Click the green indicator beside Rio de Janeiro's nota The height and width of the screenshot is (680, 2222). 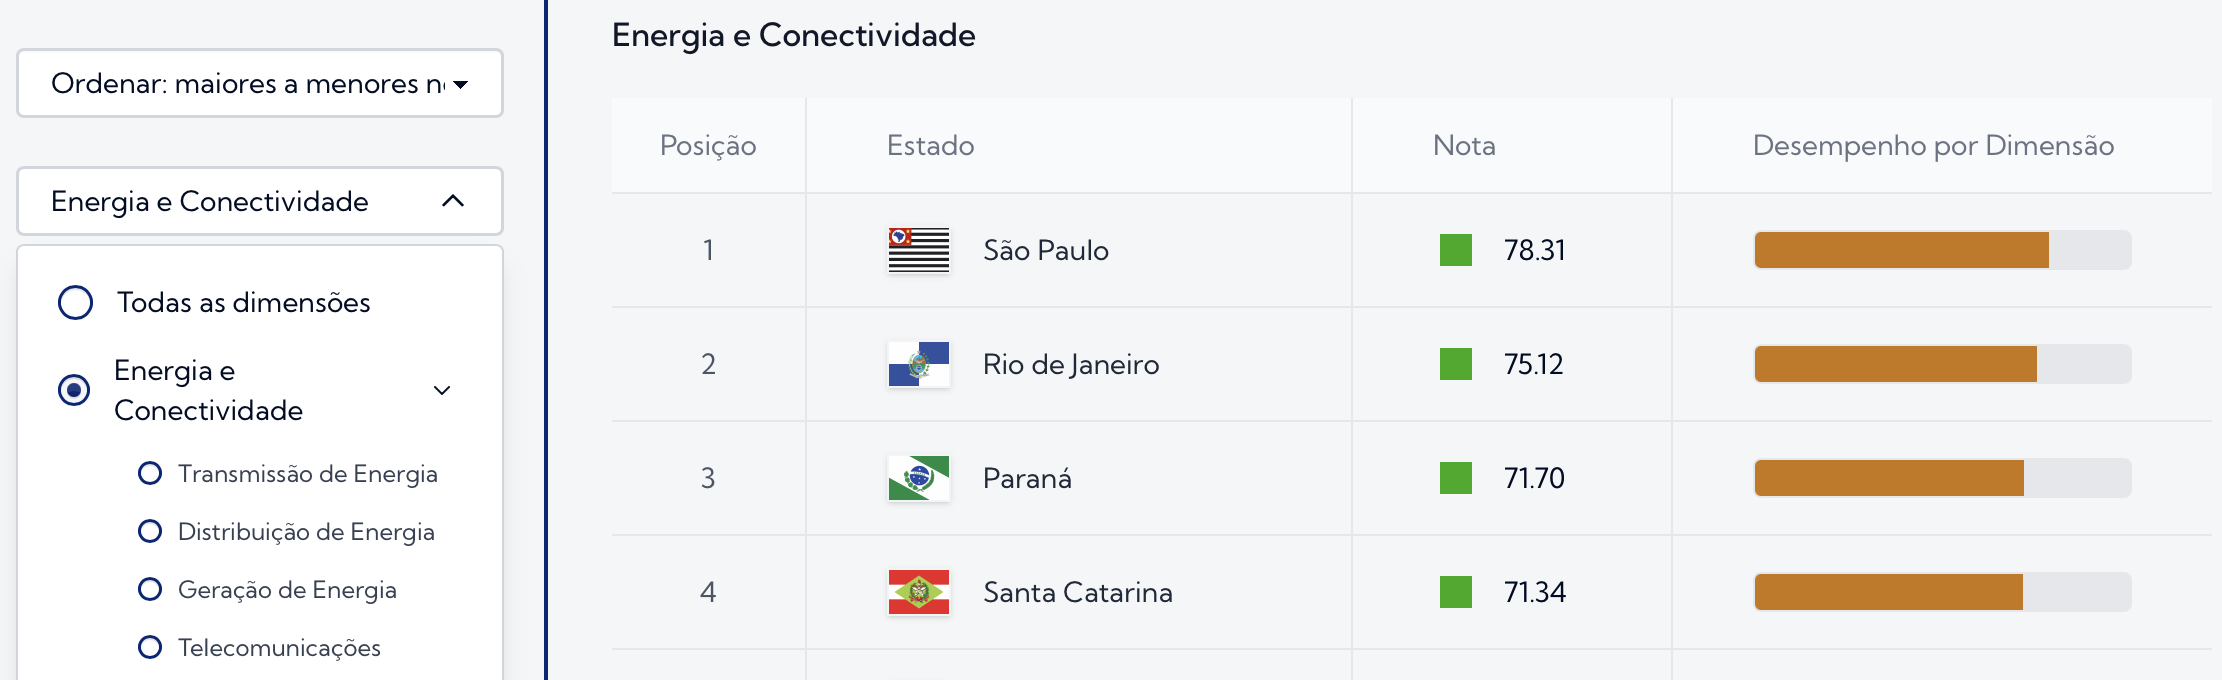(x=1455, y=364)
